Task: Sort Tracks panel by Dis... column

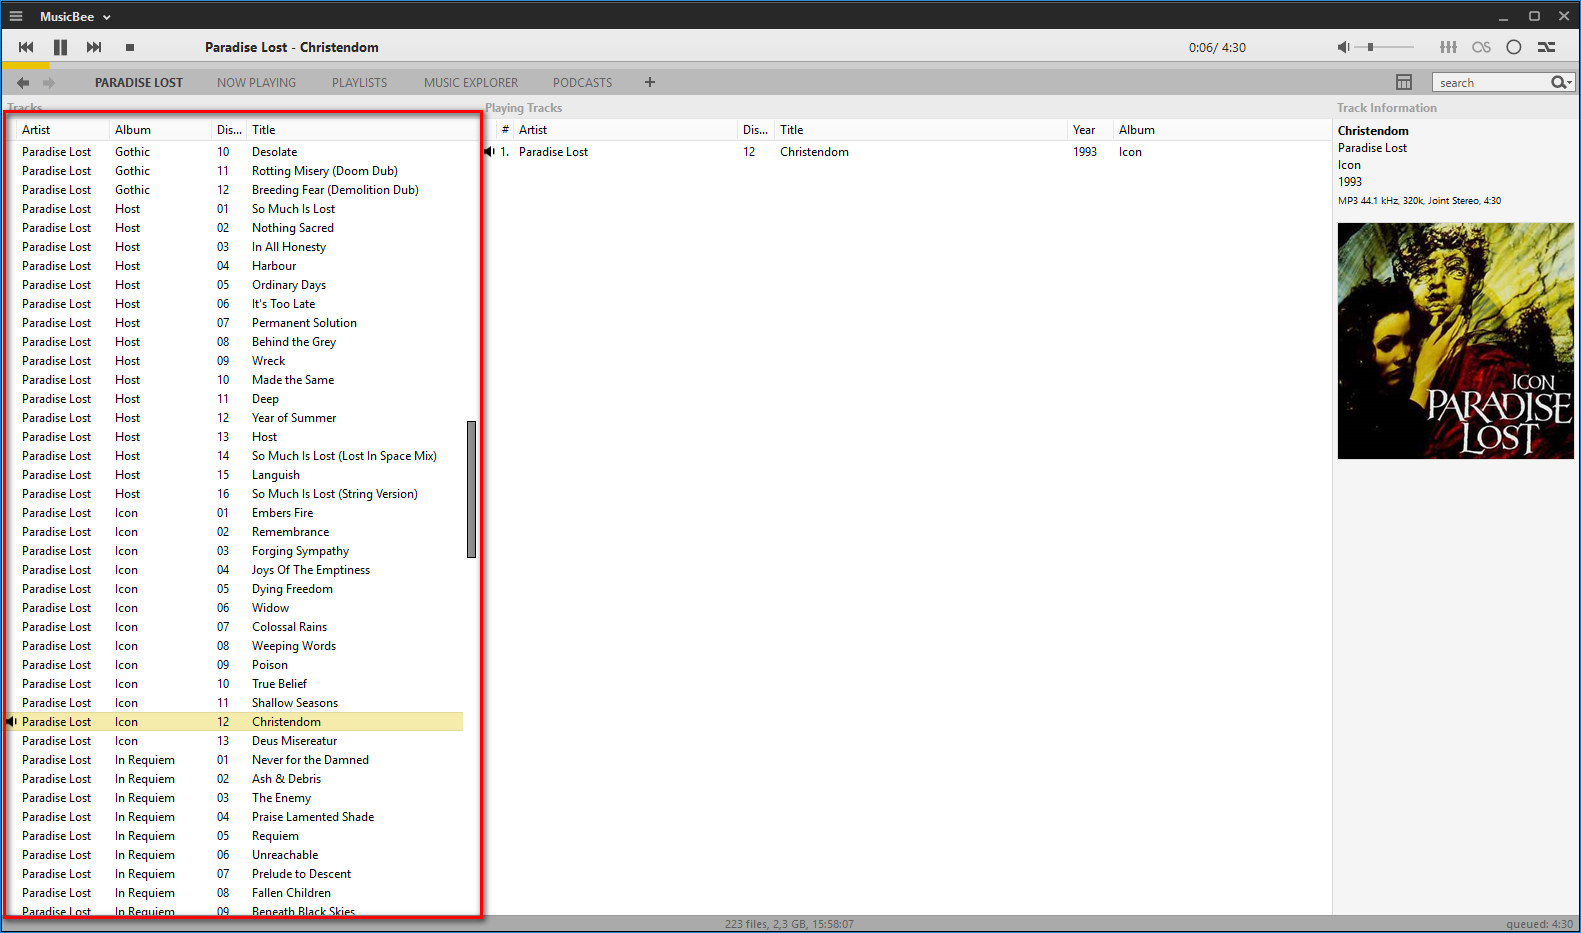Action: point(229,130)
